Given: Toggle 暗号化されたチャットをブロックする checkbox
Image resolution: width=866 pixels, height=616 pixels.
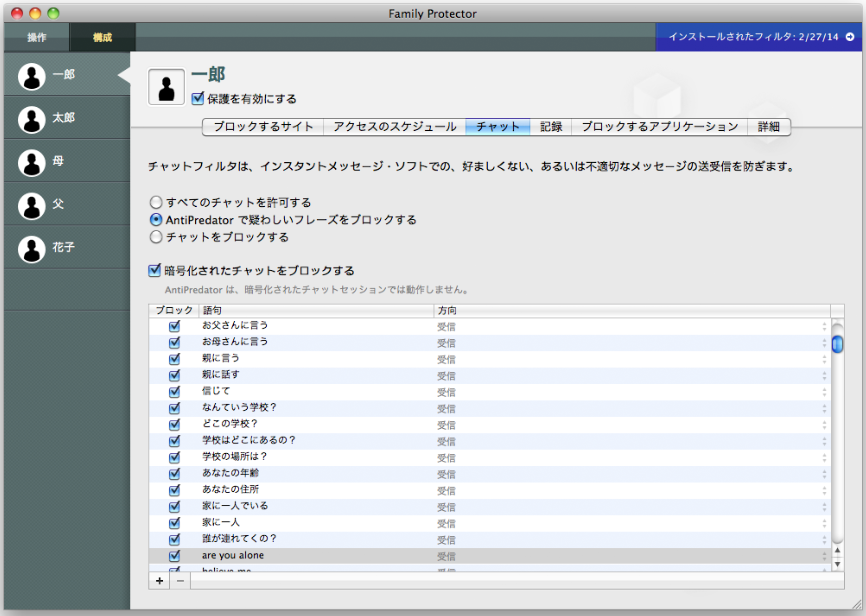Looking at the screenshot, I should coord(155,270).
